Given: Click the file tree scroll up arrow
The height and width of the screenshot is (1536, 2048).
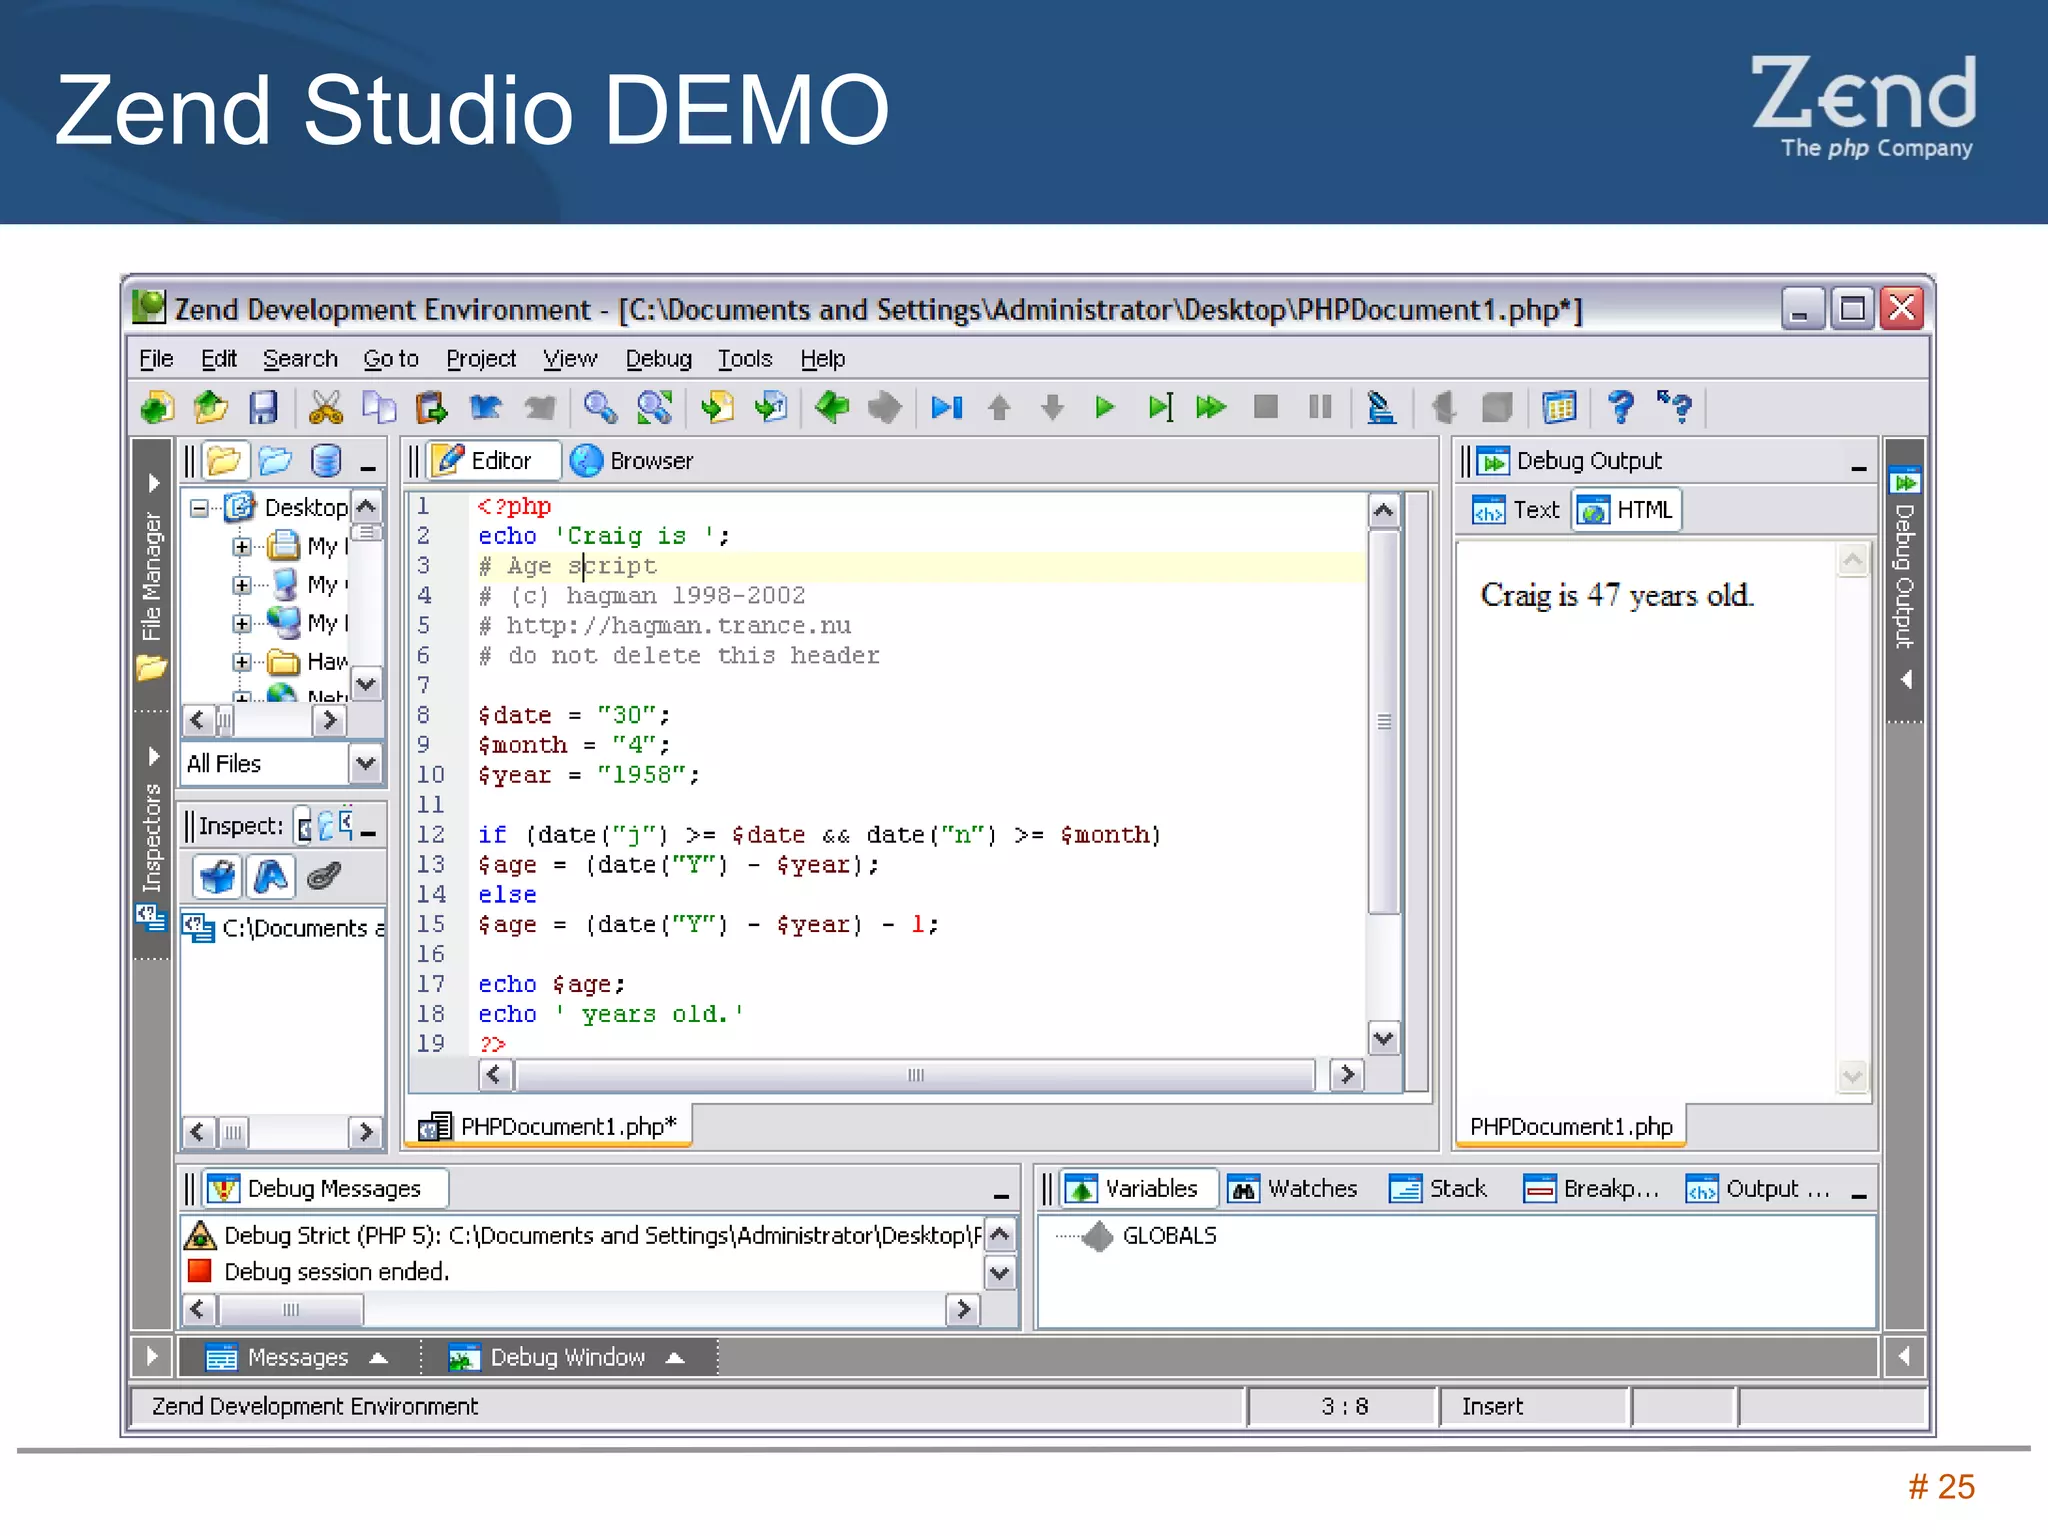Looking at the screenshot, I should 367,506.
